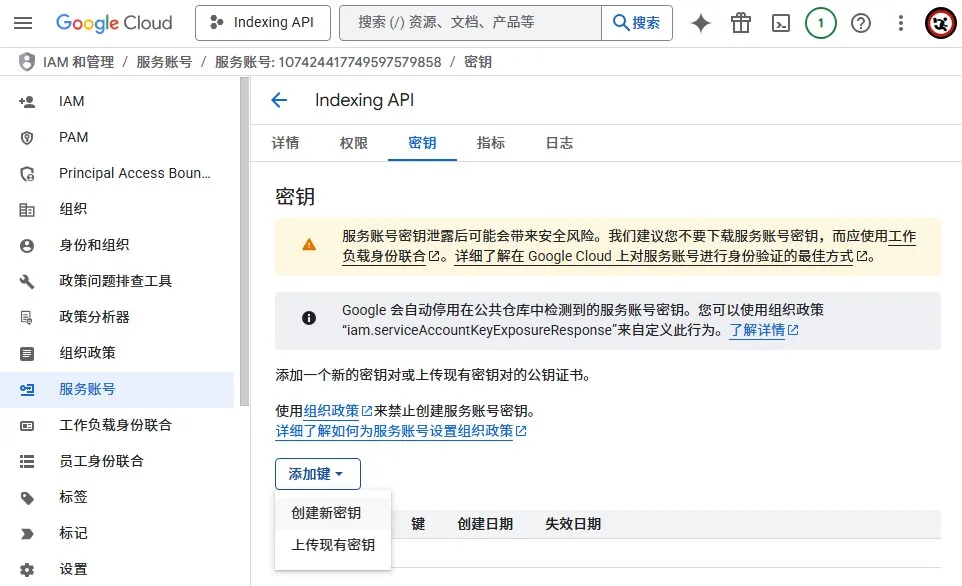This screenshot has width=962, height=586.
Task: Activate the Cloud Shell terminal icon
Action: click(x=780, y=23)
